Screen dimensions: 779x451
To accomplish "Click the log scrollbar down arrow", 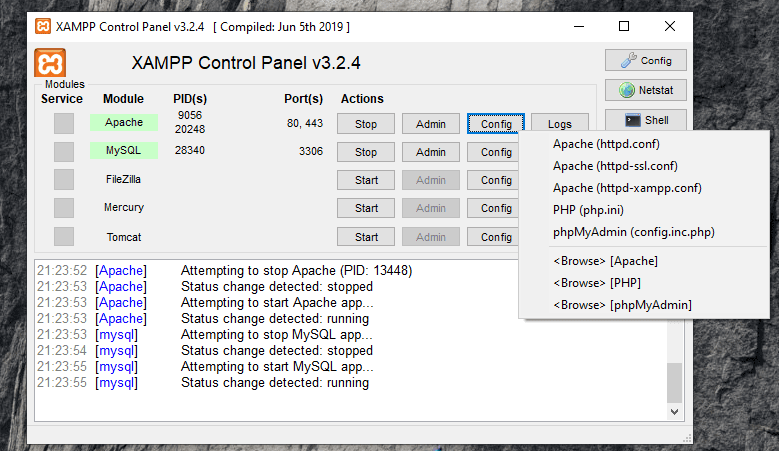I will tap(674, 411).
